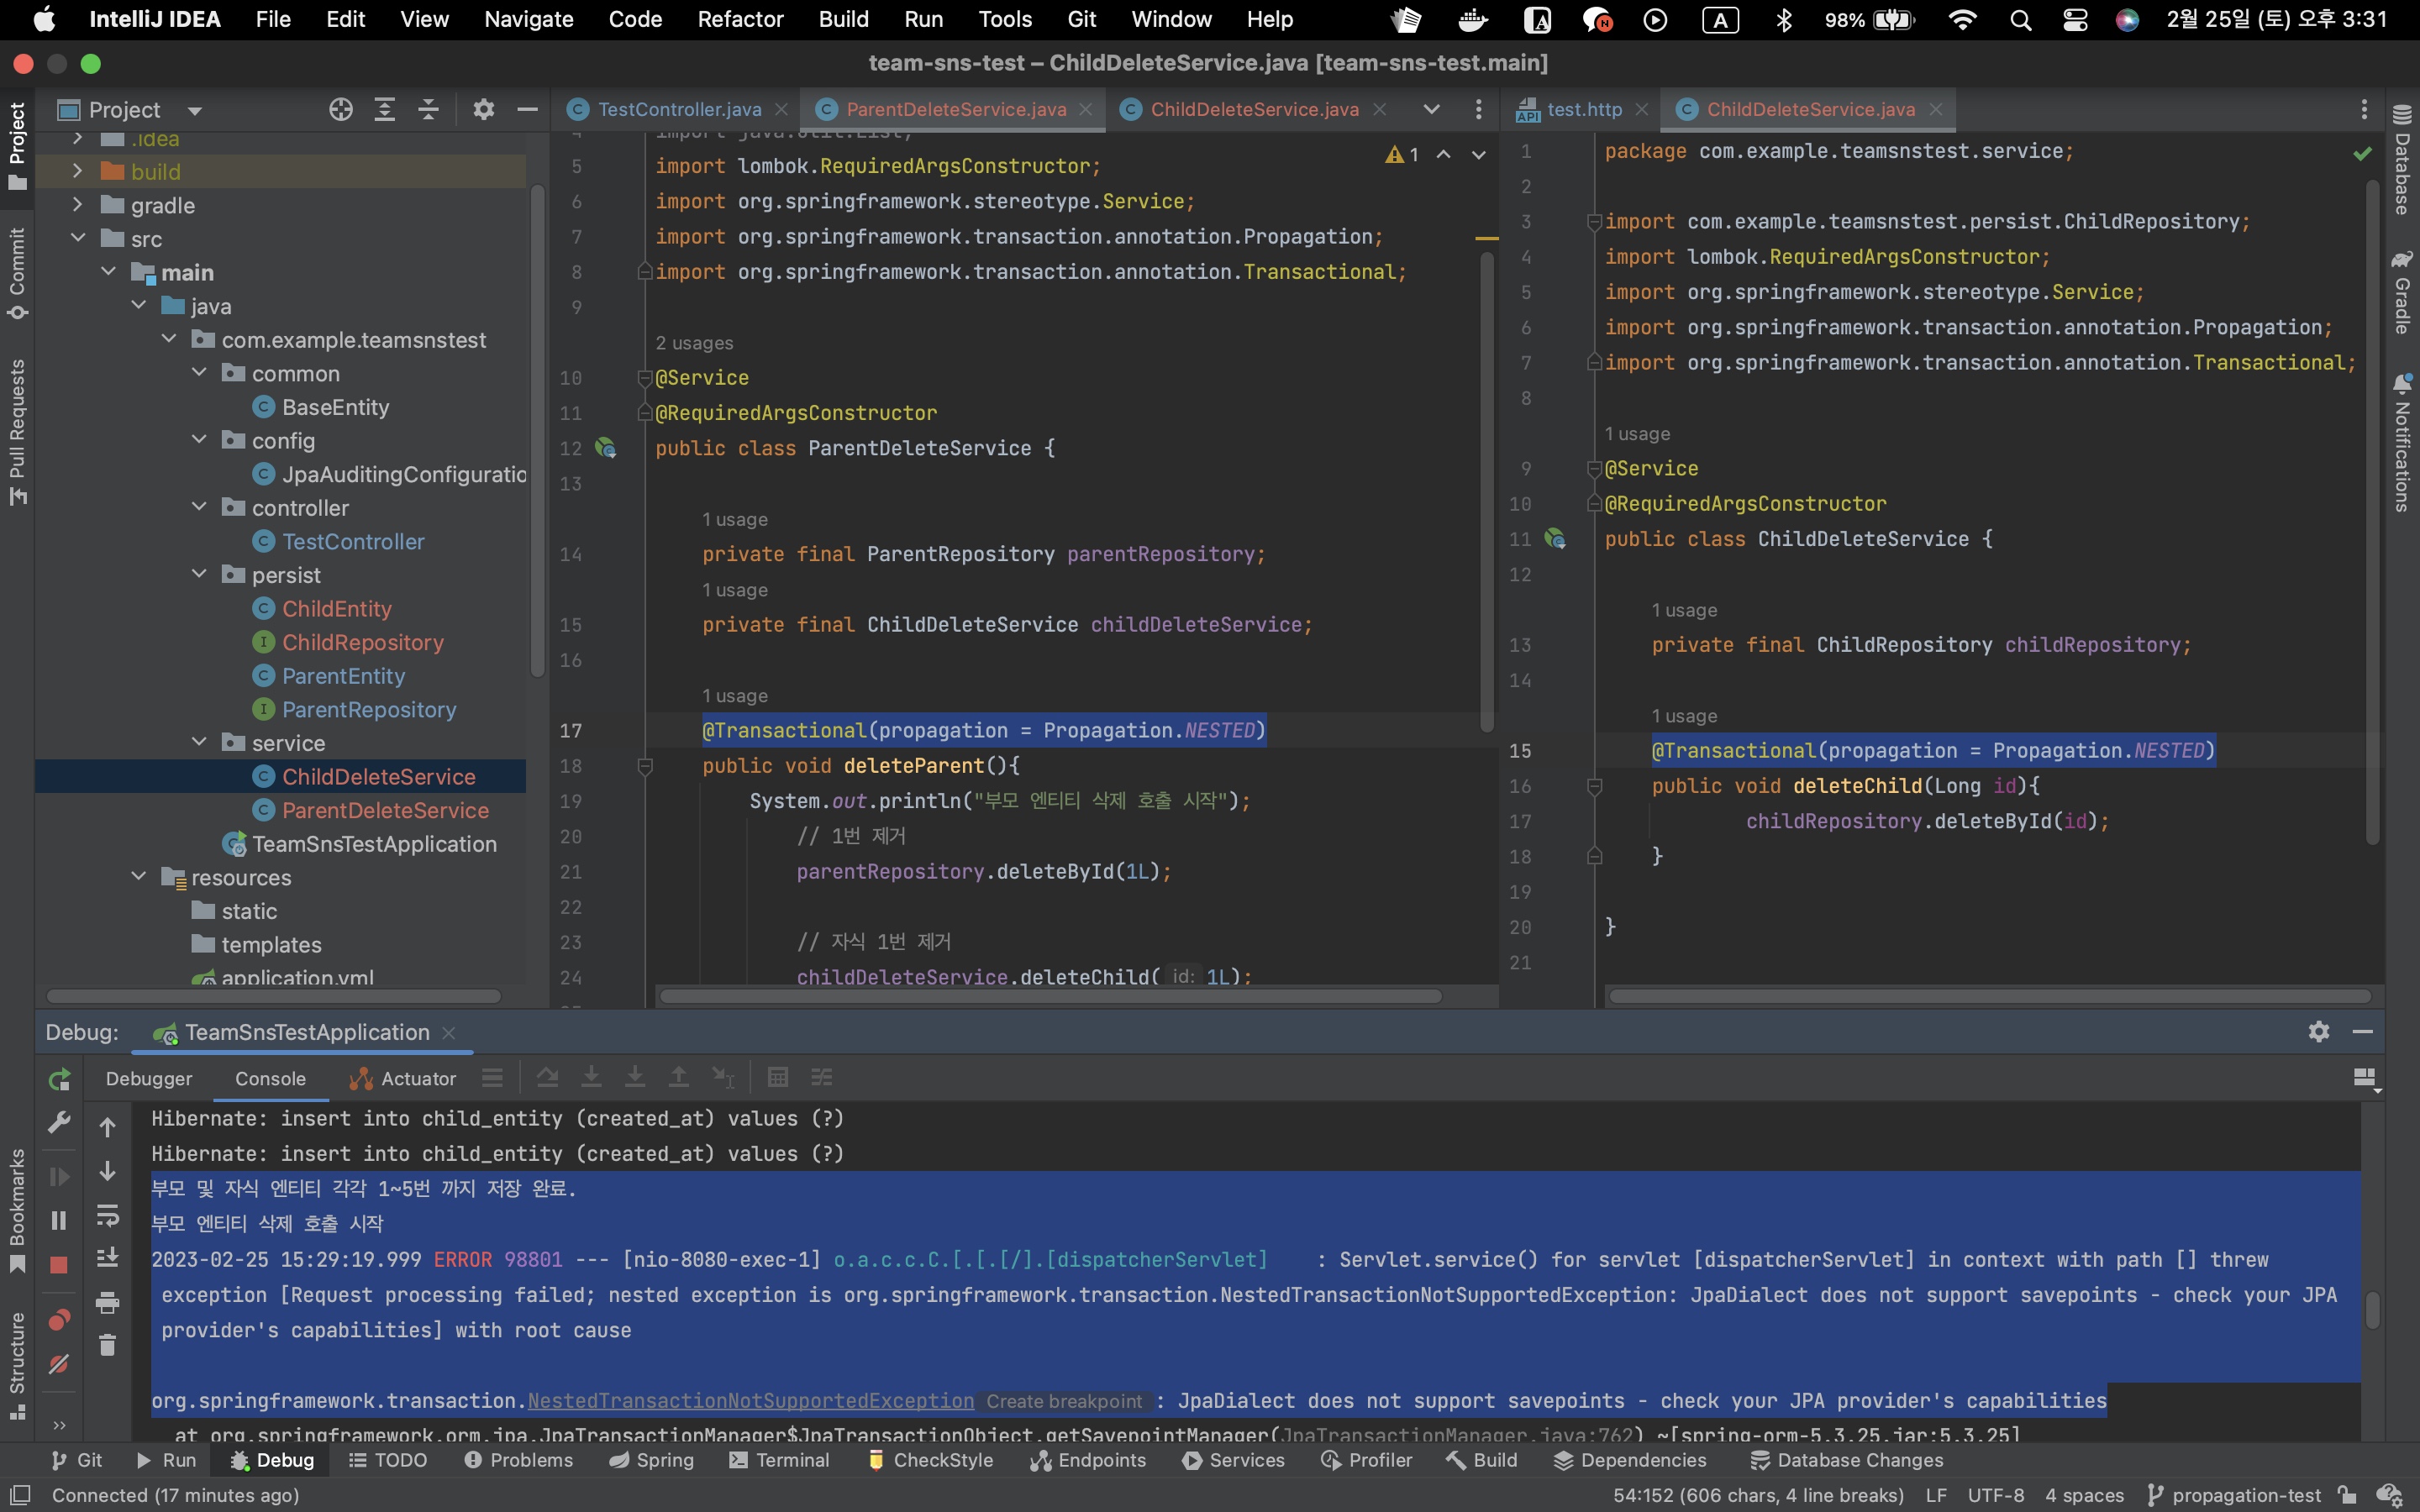The image size is (2420, 1512).
Task: Open the Actuator tab
Action: 403,1078
